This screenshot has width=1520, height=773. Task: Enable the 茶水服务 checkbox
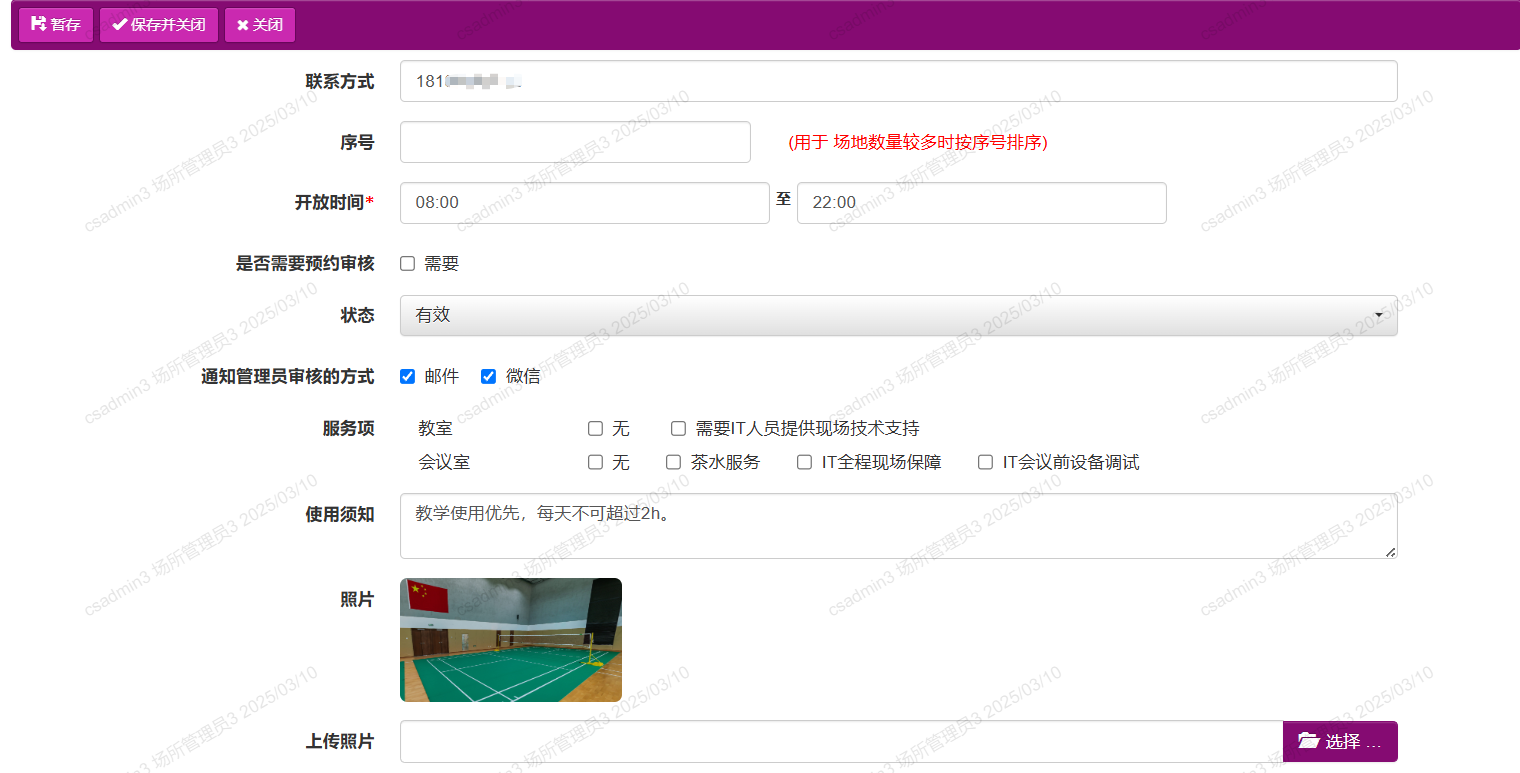point(673,462)
